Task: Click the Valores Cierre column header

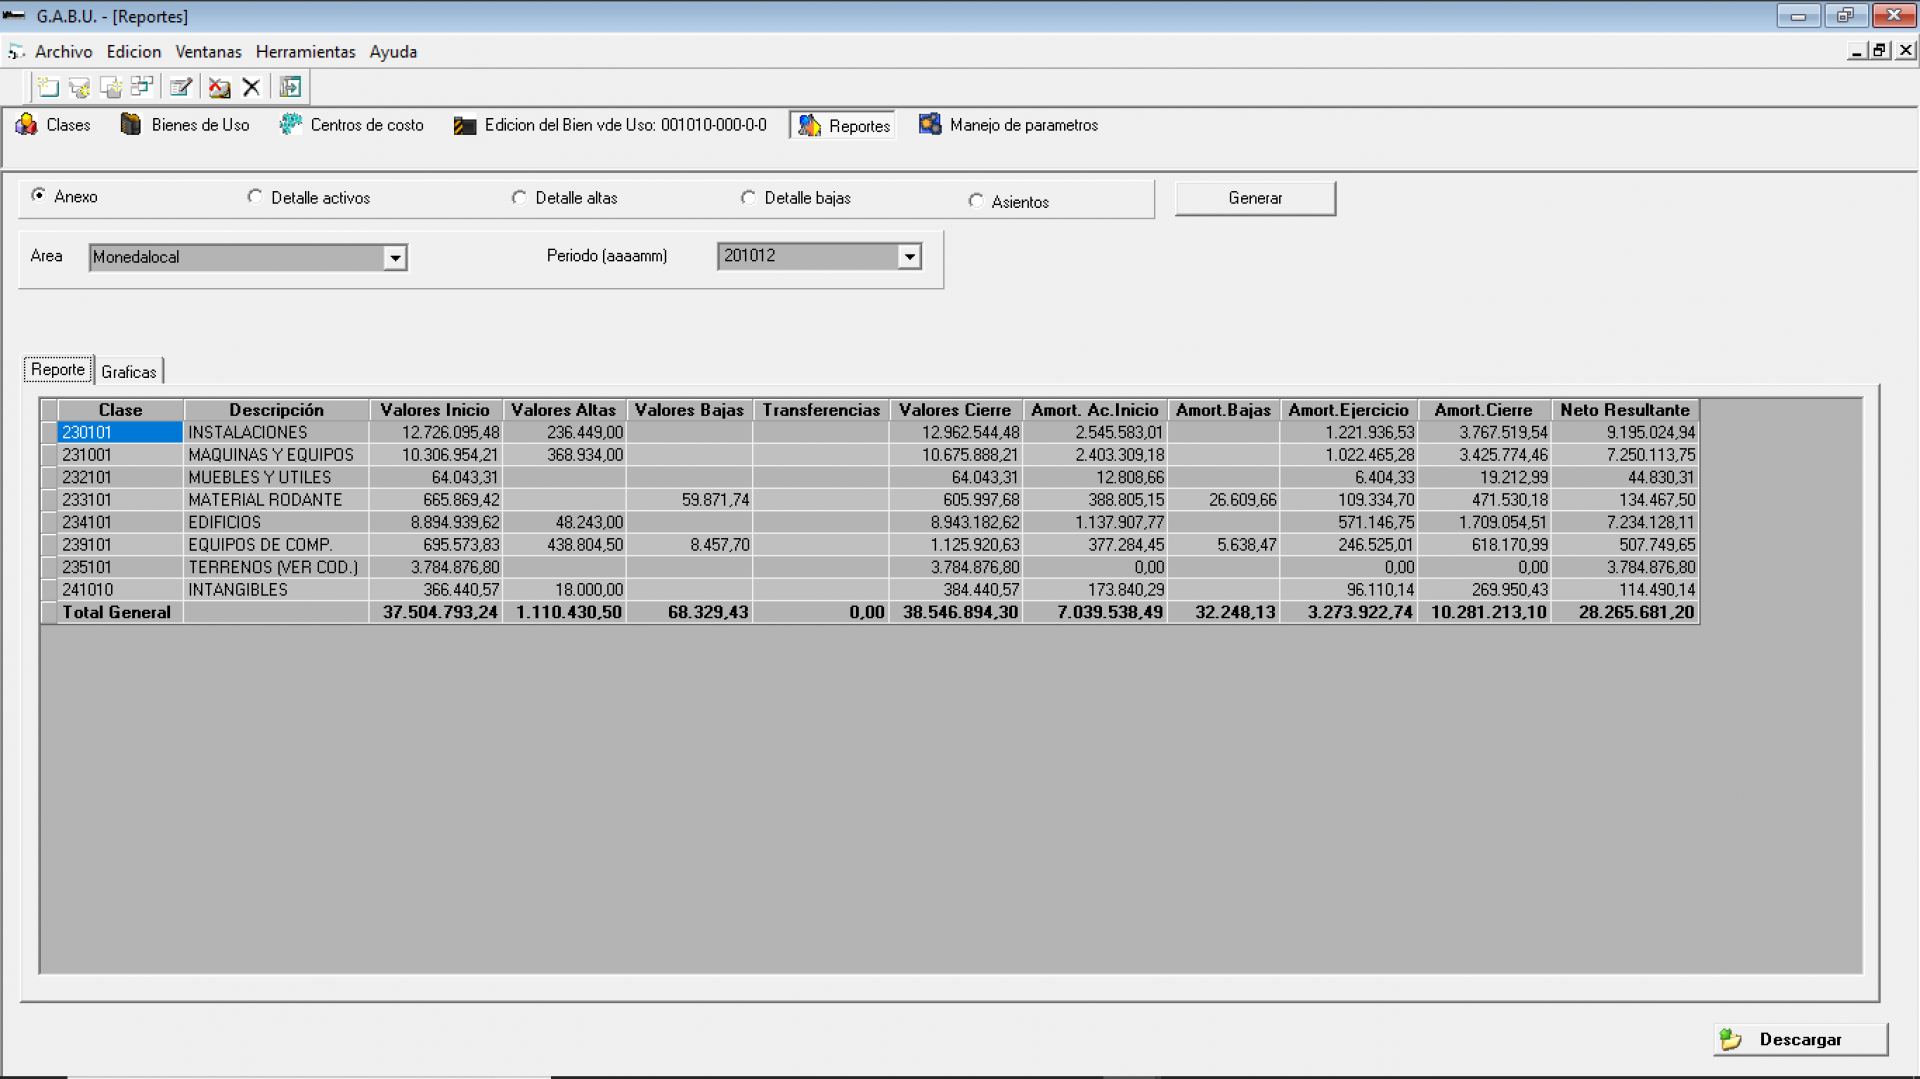Action: (x=954, y=410)
